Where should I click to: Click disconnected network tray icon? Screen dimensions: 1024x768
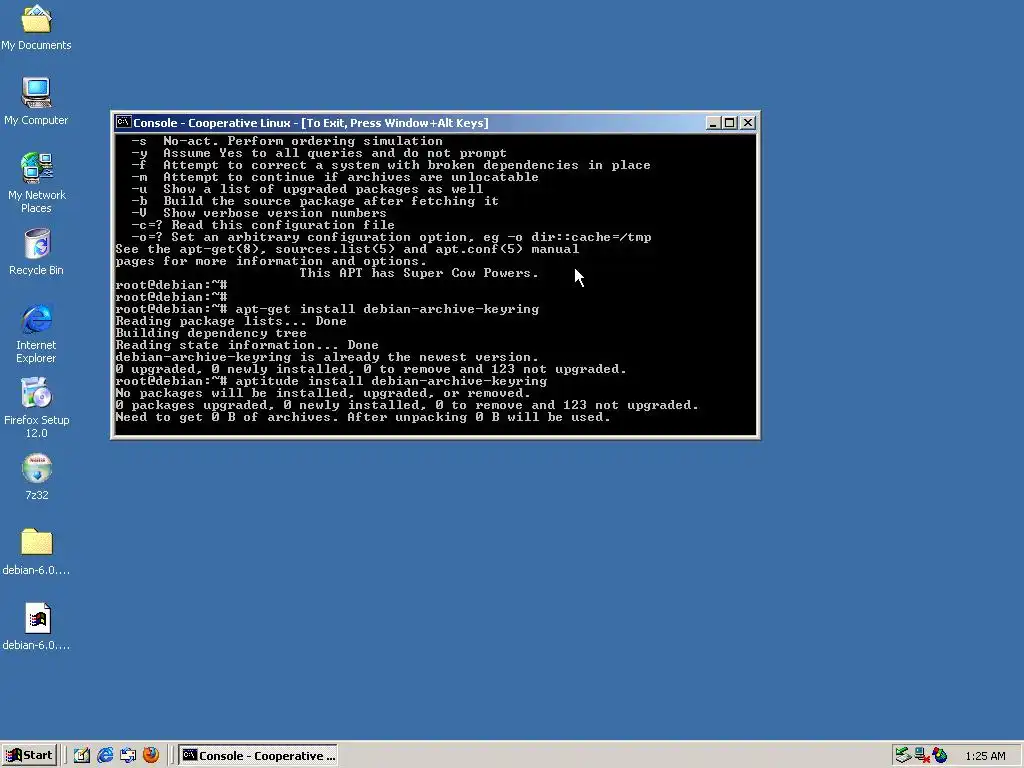point(921,756)
